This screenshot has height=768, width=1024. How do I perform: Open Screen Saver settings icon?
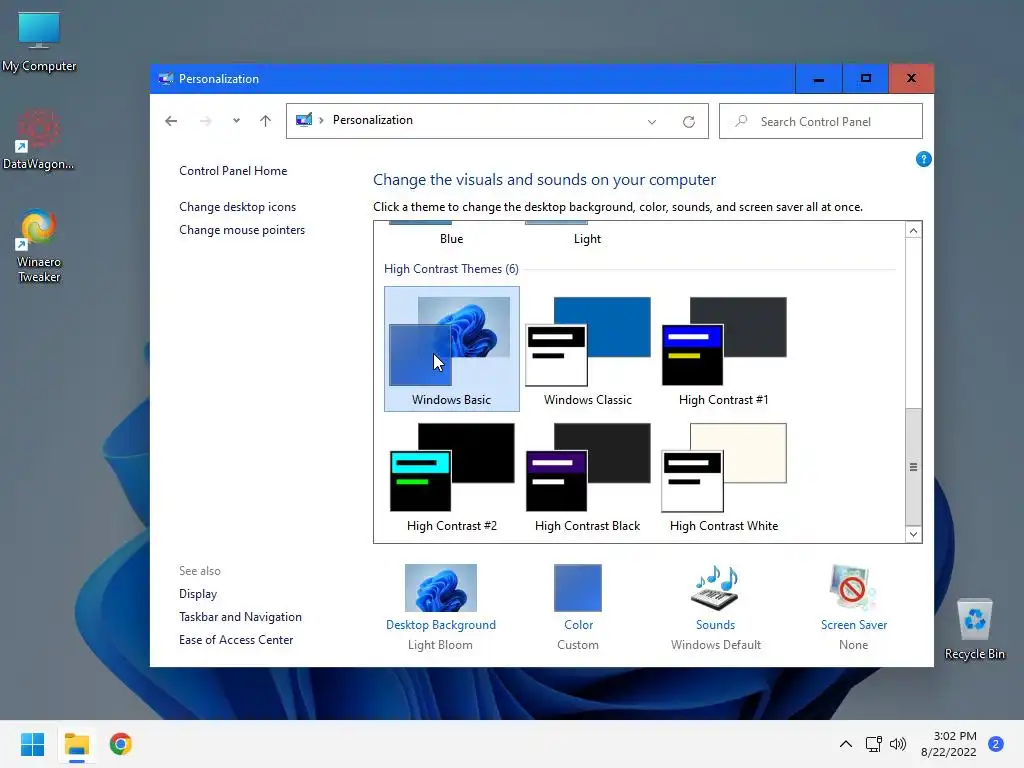click(x=853, y=588)
